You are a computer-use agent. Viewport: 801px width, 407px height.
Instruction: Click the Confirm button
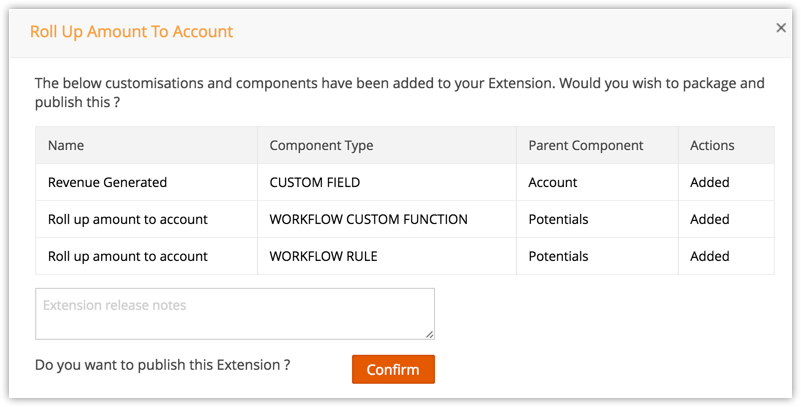[393, 369]
